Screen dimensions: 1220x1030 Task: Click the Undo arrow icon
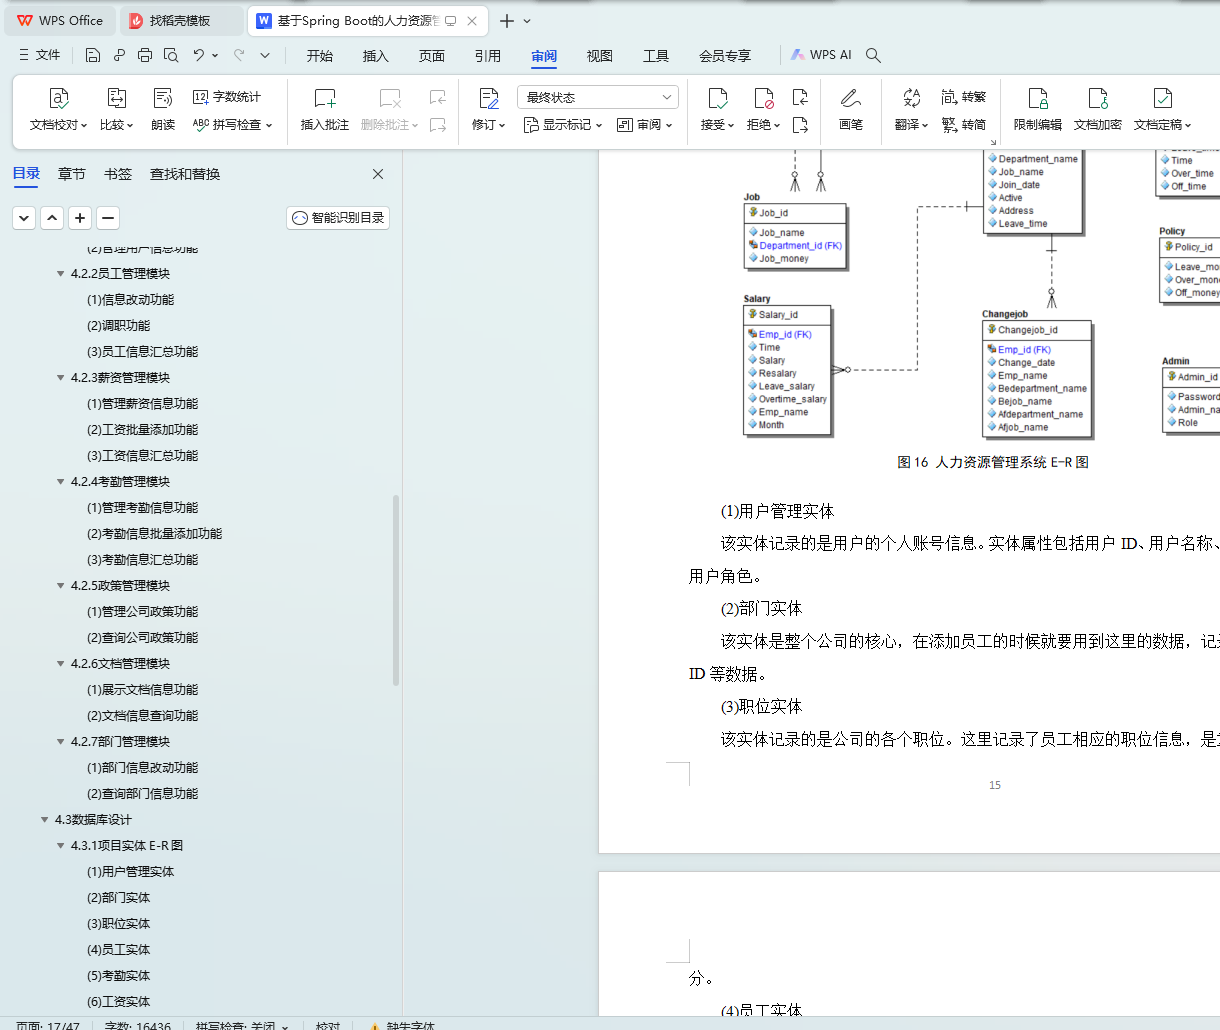[x=199, y=55]
